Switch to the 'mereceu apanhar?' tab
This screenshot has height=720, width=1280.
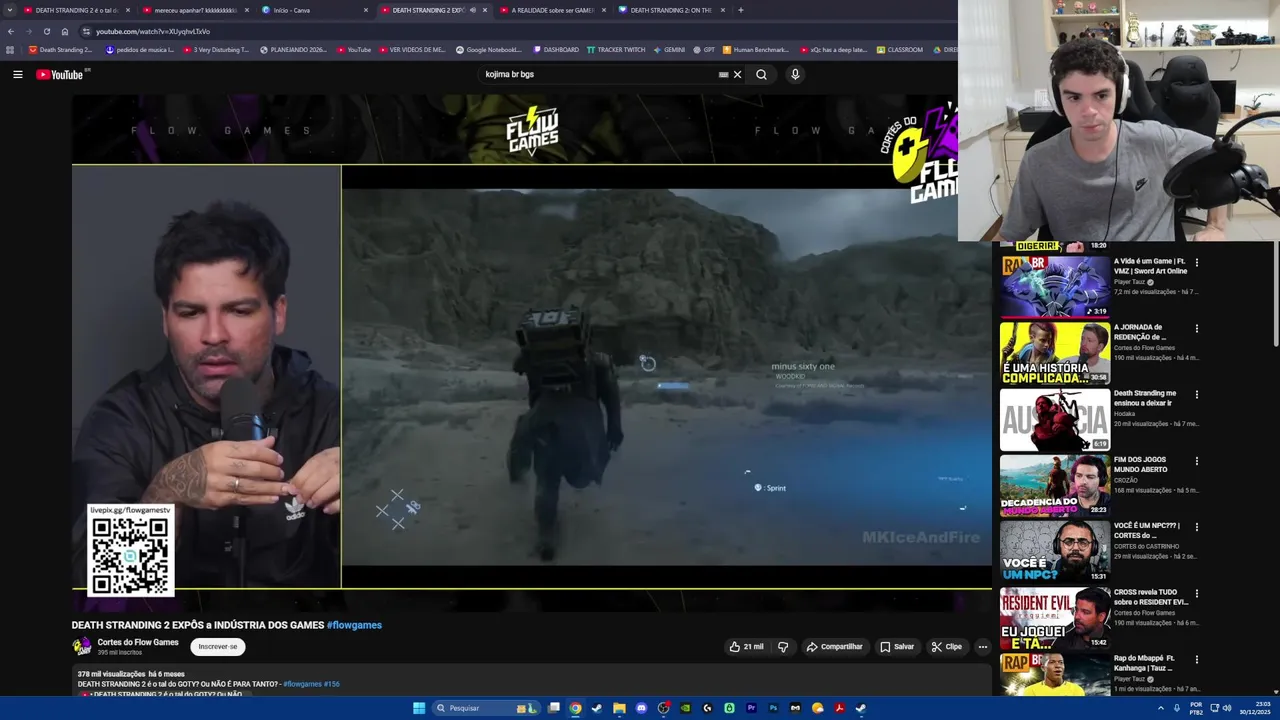(195, 10)
